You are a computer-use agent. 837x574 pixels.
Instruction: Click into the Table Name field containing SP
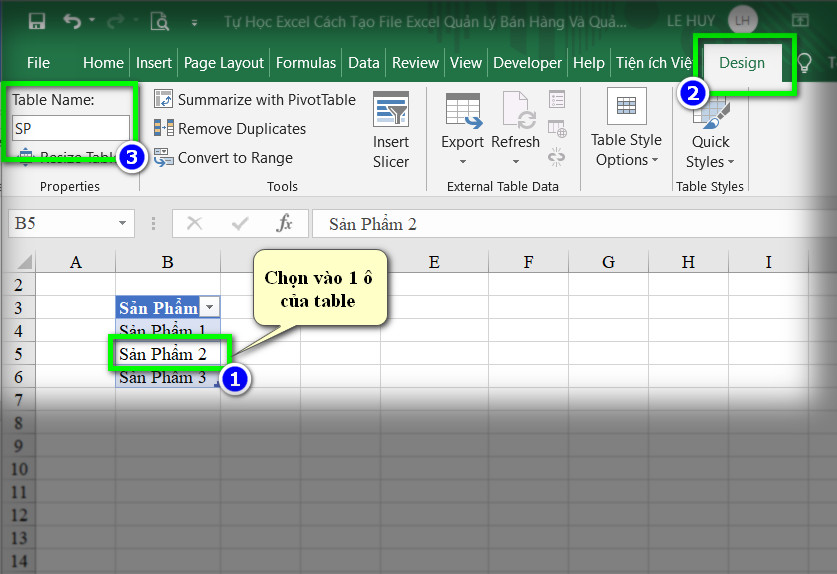point(70,128)
